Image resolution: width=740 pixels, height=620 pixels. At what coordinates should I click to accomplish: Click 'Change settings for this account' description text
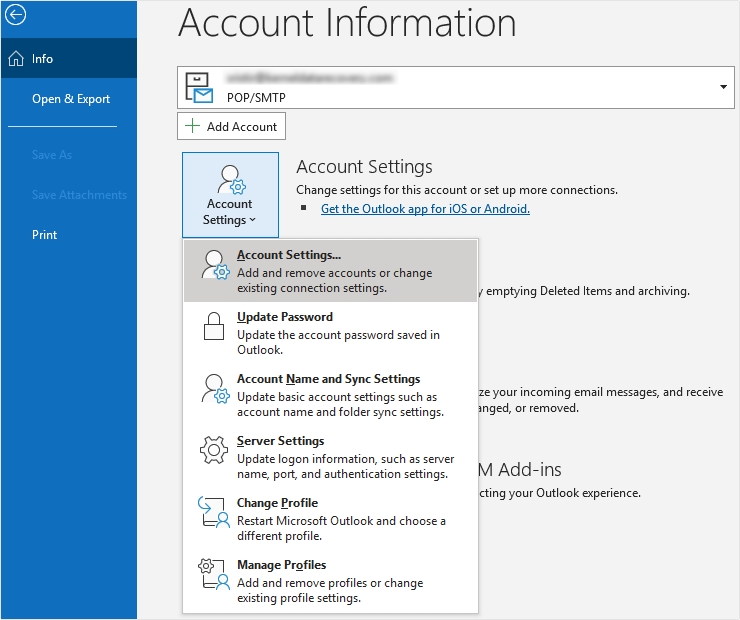click(457, 190)
